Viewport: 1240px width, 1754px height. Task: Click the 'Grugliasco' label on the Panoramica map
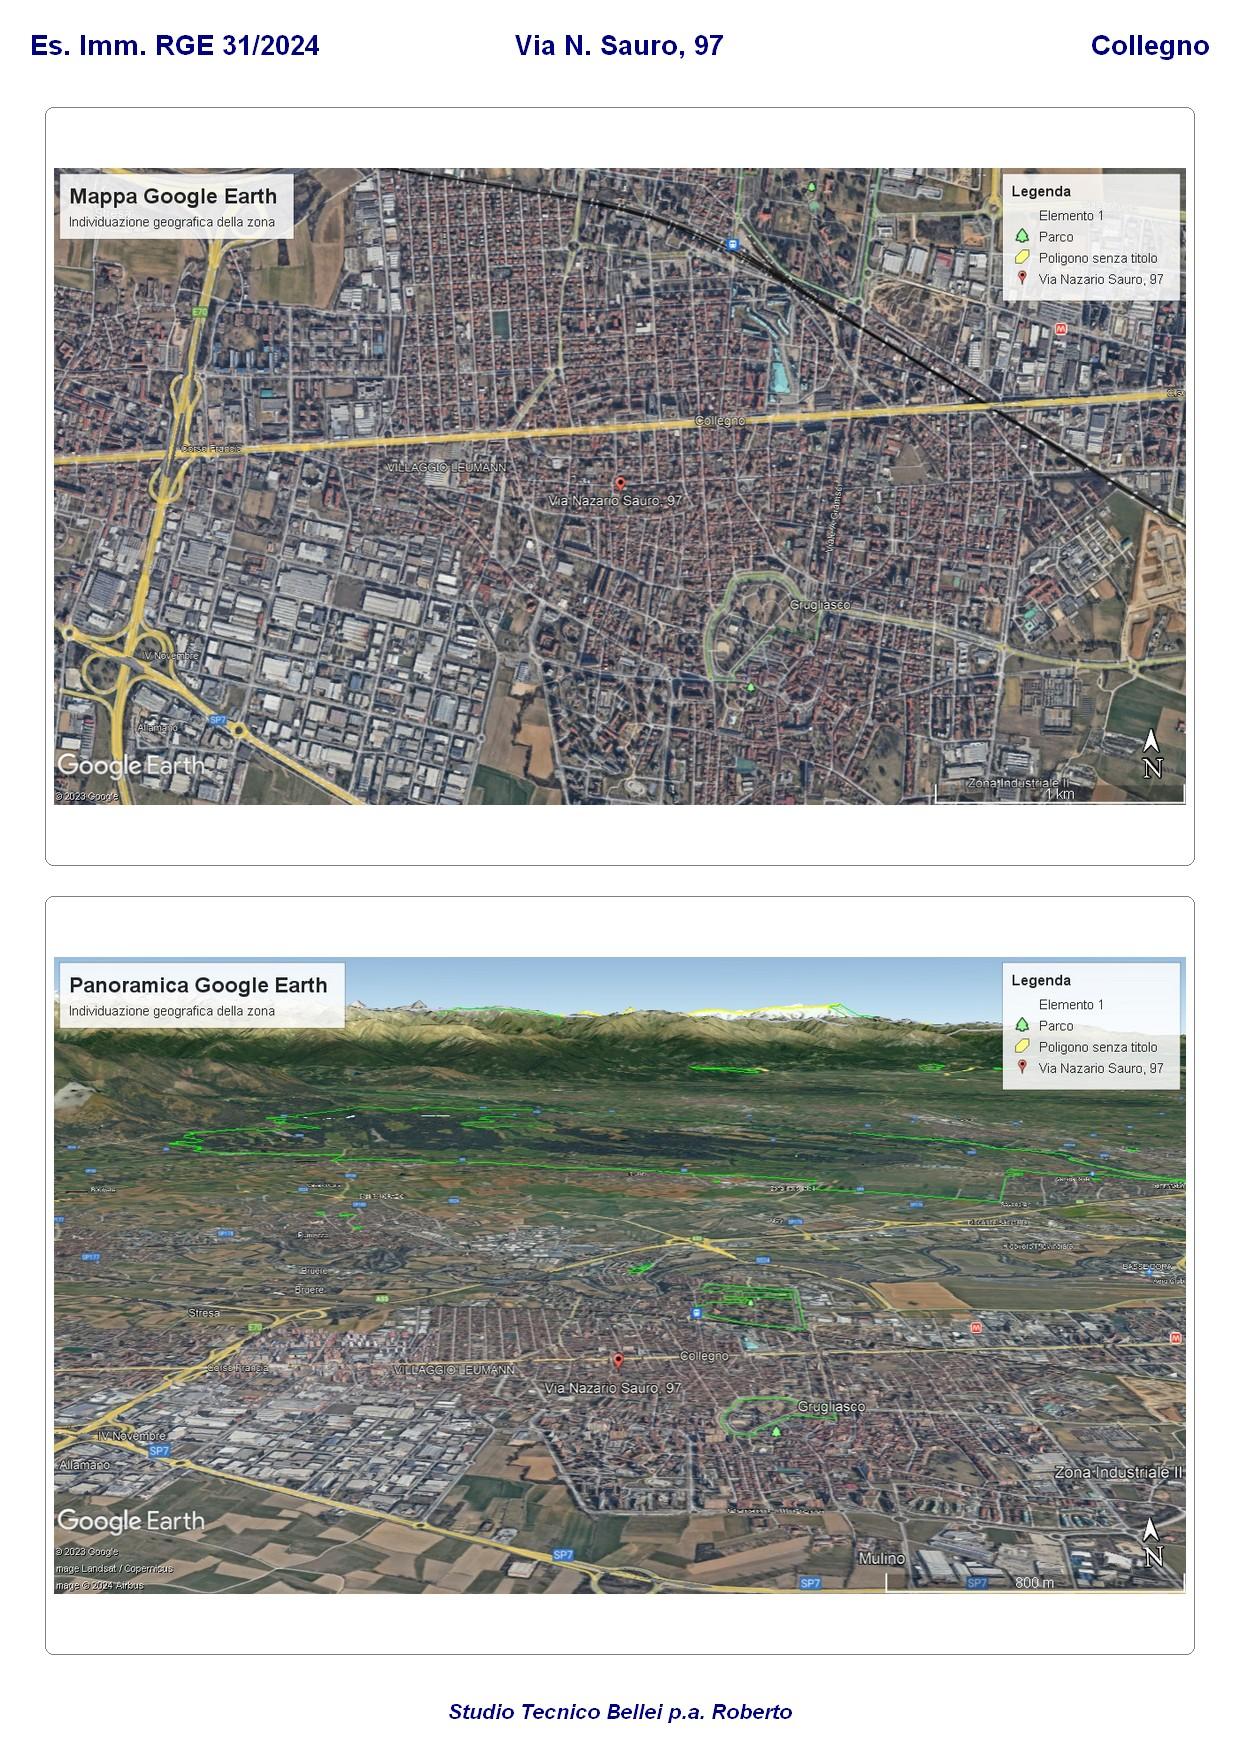[x=832, y=1406]
